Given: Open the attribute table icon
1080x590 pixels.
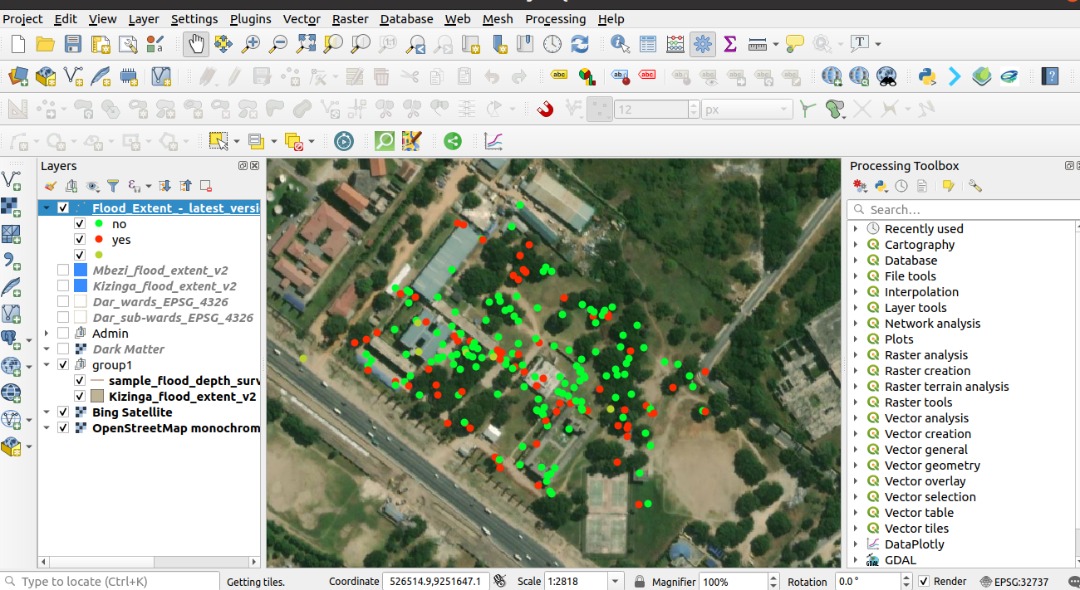Looking at the screenshot, I should (647, 44).
